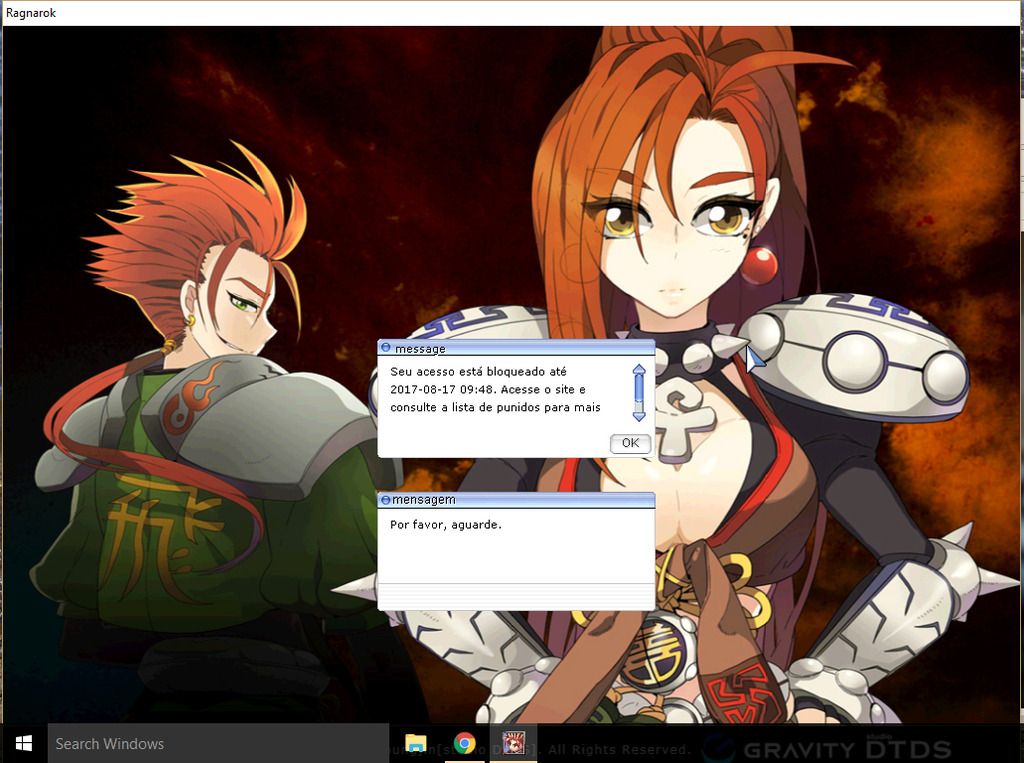This screenshot has height=763, width=1024.
Task: Click the Ragnarok game icon in taskbar
Action: [513, 743]
